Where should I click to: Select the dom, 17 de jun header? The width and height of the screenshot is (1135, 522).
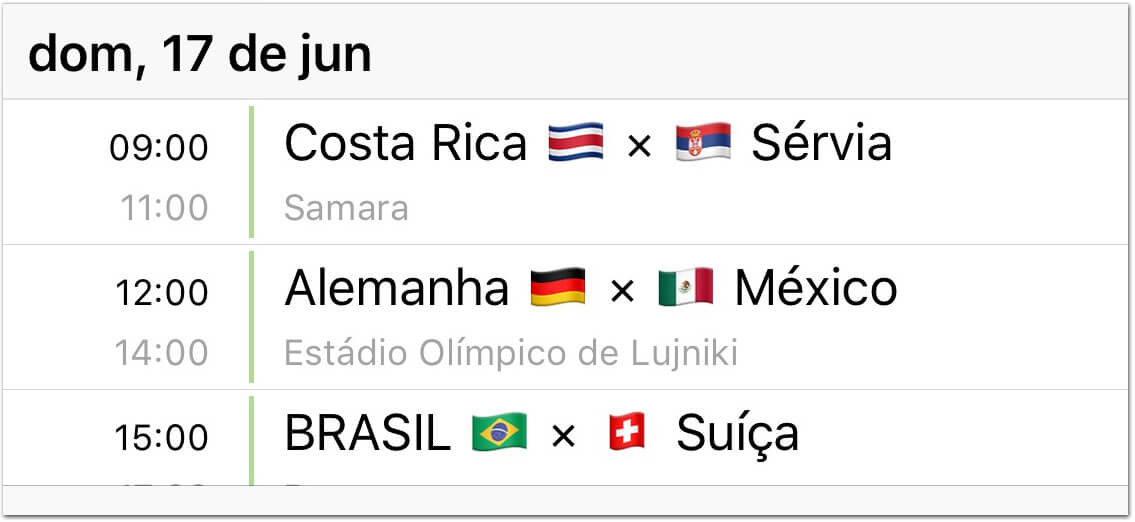click(x=200, y=54)
